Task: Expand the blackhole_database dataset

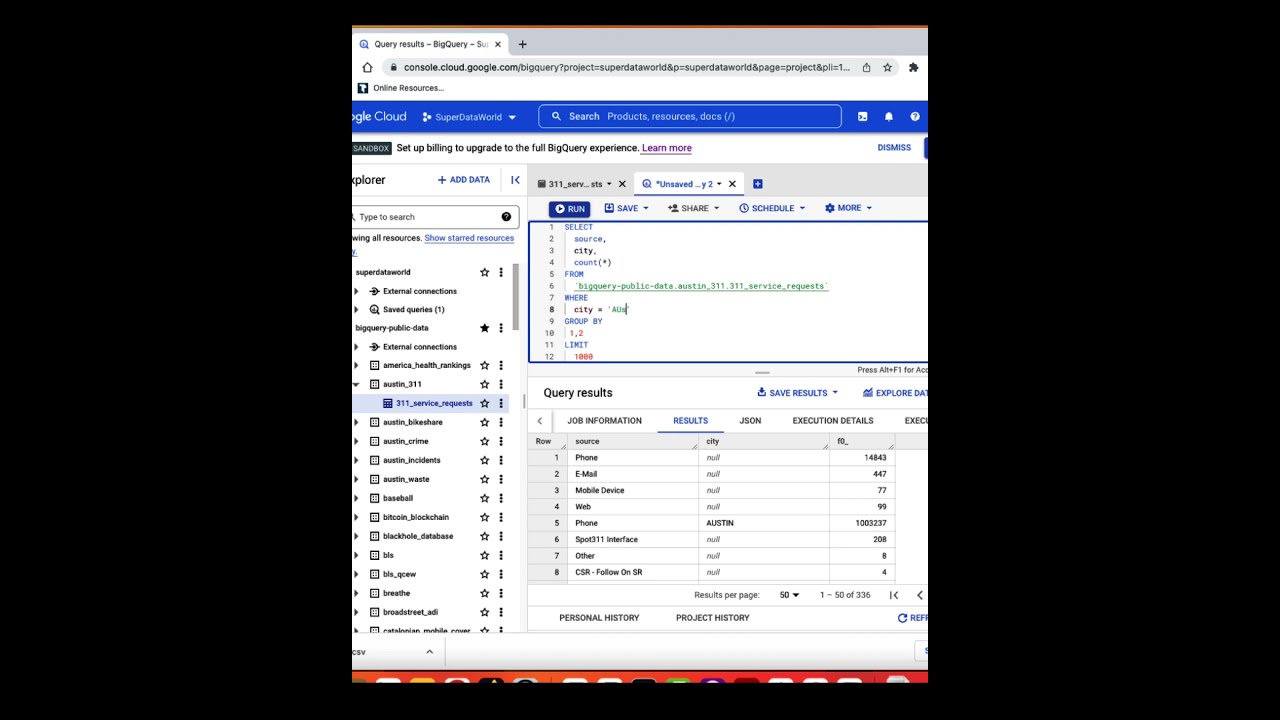Action: (x=356, y=536)
